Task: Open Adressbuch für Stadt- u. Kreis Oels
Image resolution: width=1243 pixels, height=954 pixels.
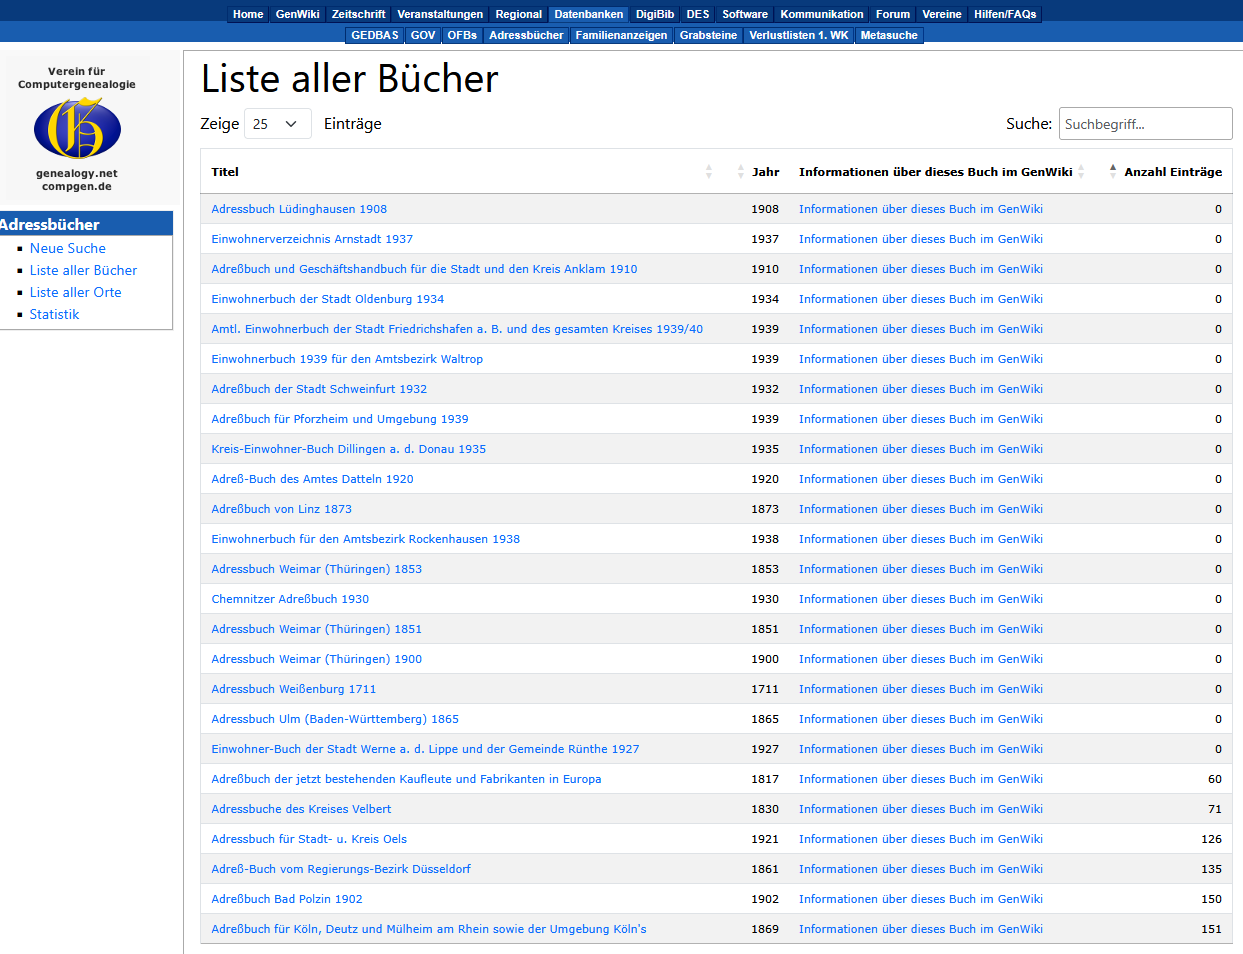Action: pyautogui.click(x=309, y=839)
